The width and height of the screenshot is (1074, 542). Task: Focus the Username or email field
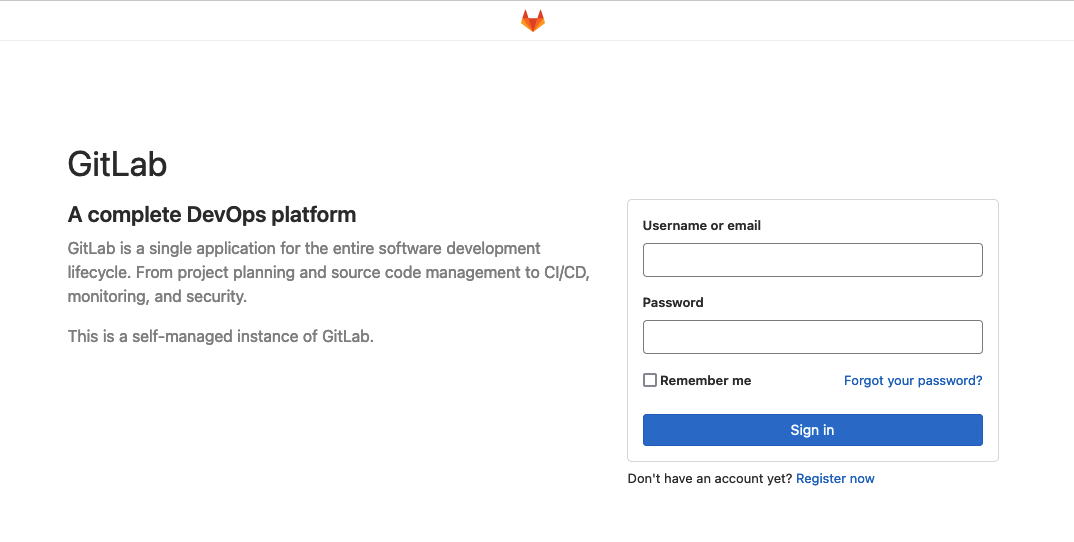tap(812, 260)
